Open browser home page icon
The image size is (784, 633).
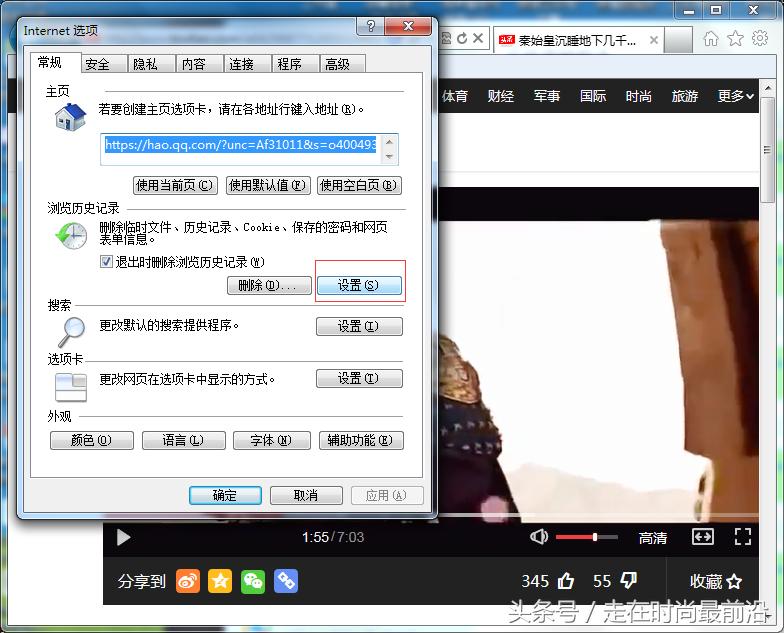click(x=710, y=38)
